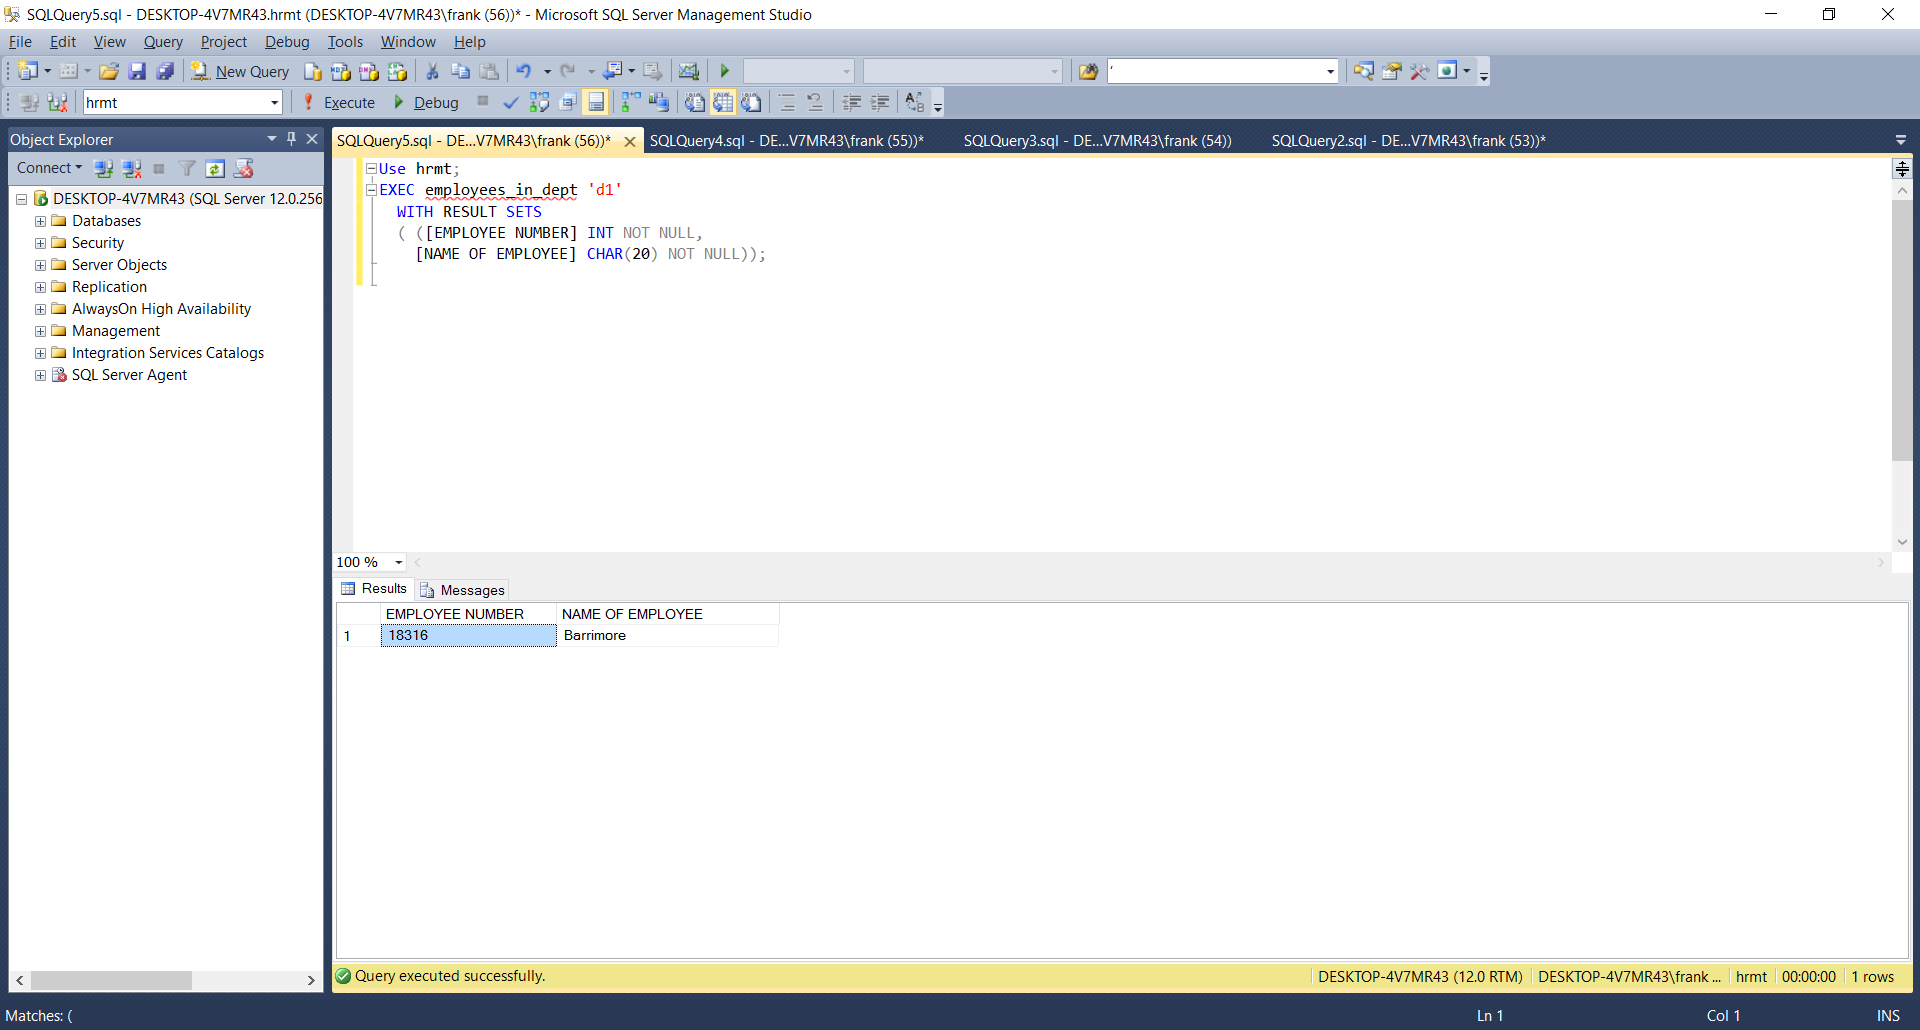Image resolution: width=1920 pixels, height=1030 pixels.
Task: Click the Object Explorer filter funnel icon
Action: click(187, 168)
